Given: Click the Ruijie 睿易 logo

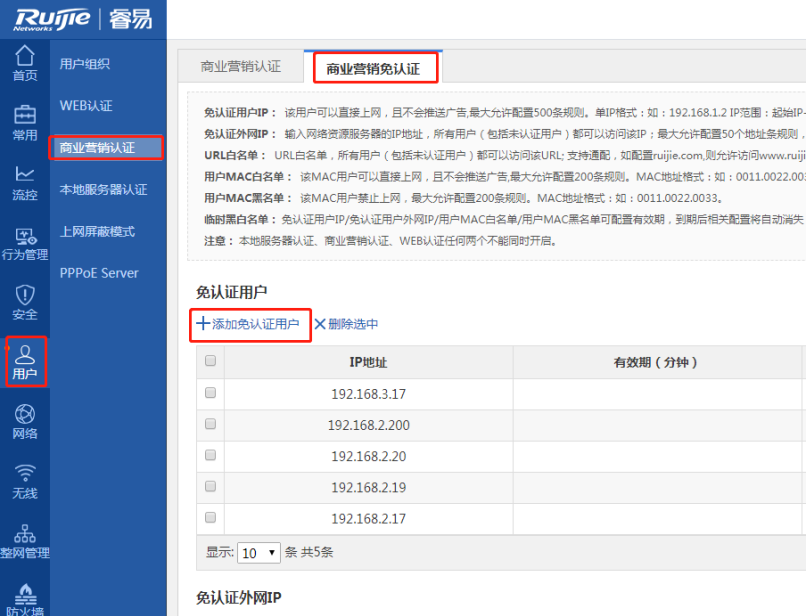Looking at the screenshot, I should 84,19.
